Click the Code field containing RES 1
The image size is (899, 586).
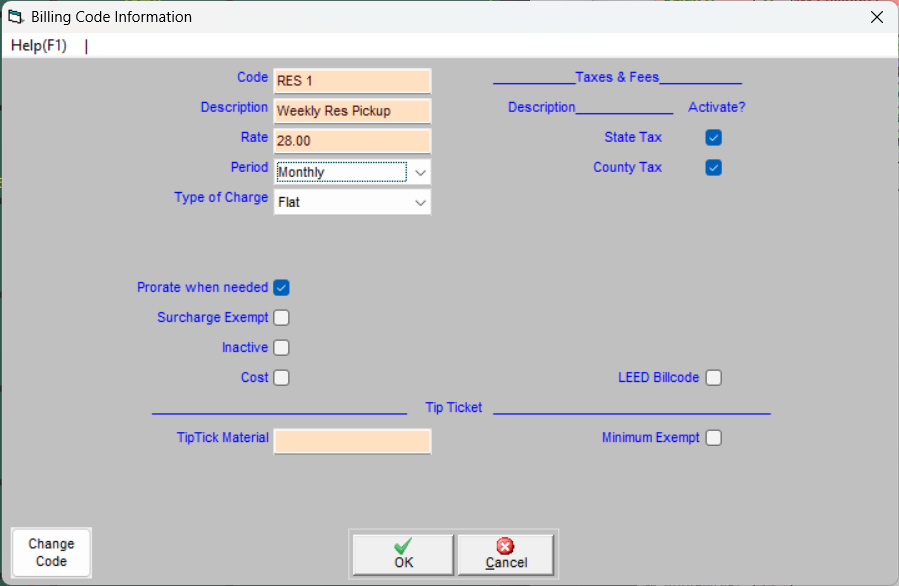coord(352,81)
